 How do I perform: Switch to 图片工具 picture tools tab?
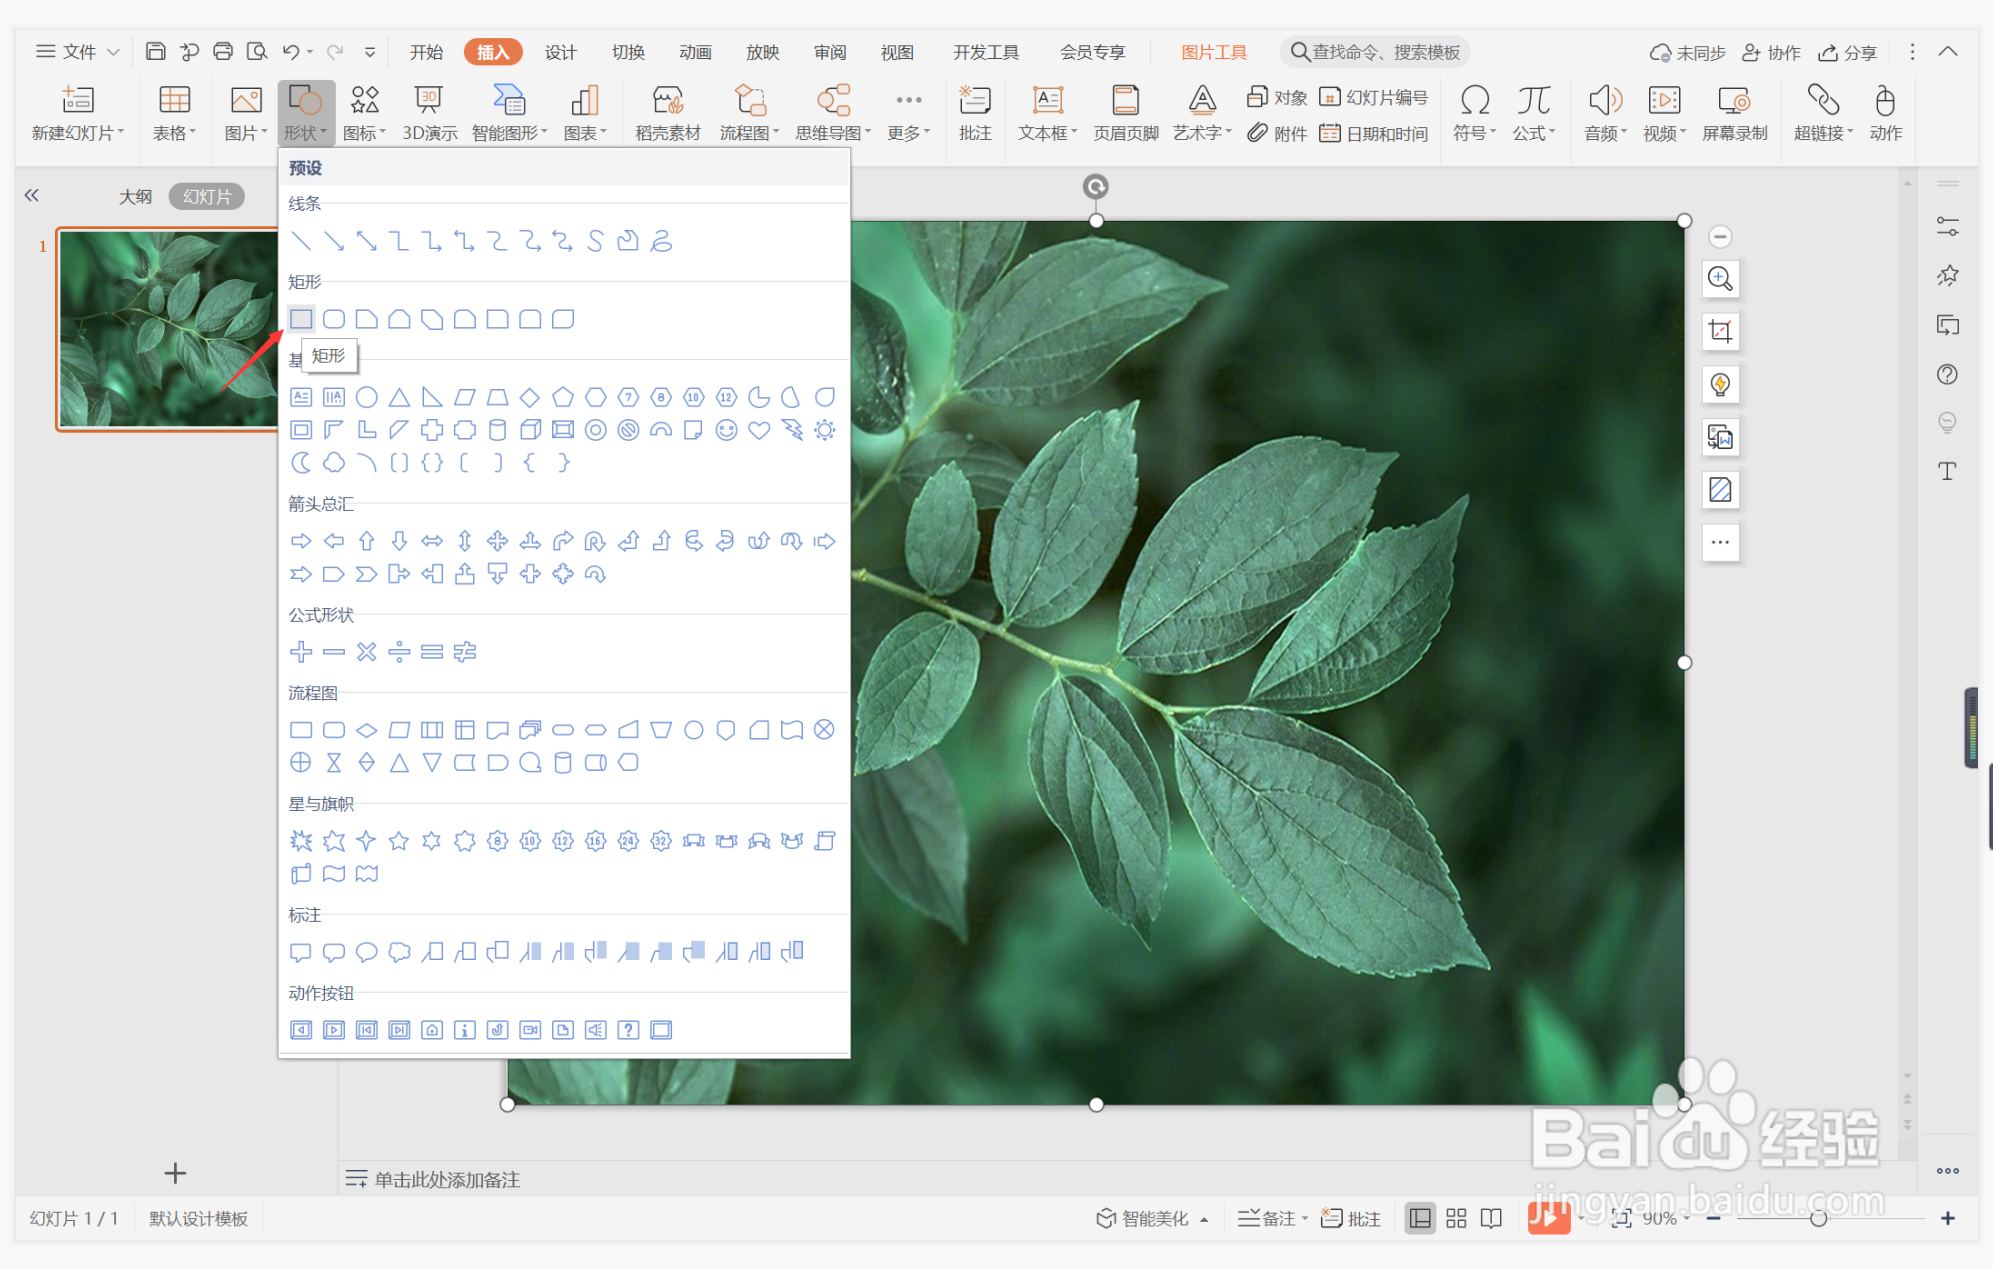1214,52
